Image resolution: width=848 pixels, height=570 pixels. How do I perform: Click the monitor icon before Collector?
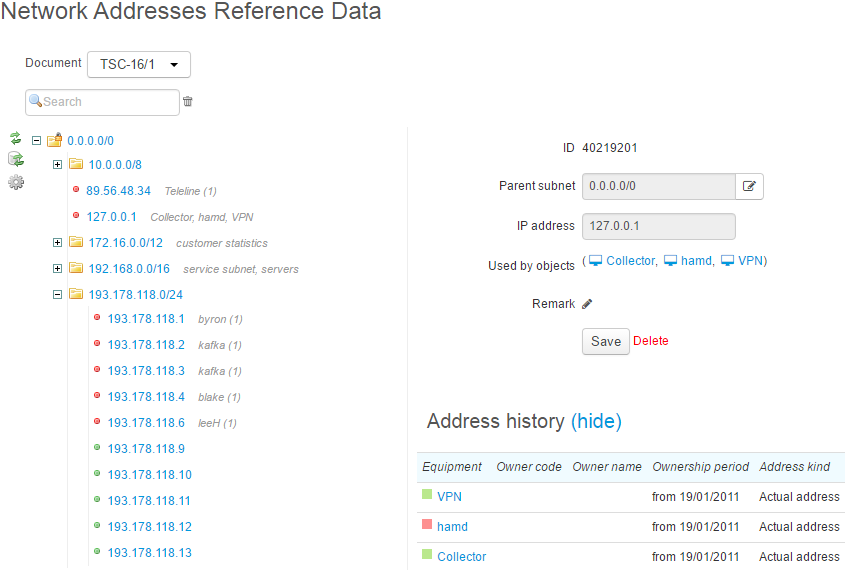[x=595, y=261]
